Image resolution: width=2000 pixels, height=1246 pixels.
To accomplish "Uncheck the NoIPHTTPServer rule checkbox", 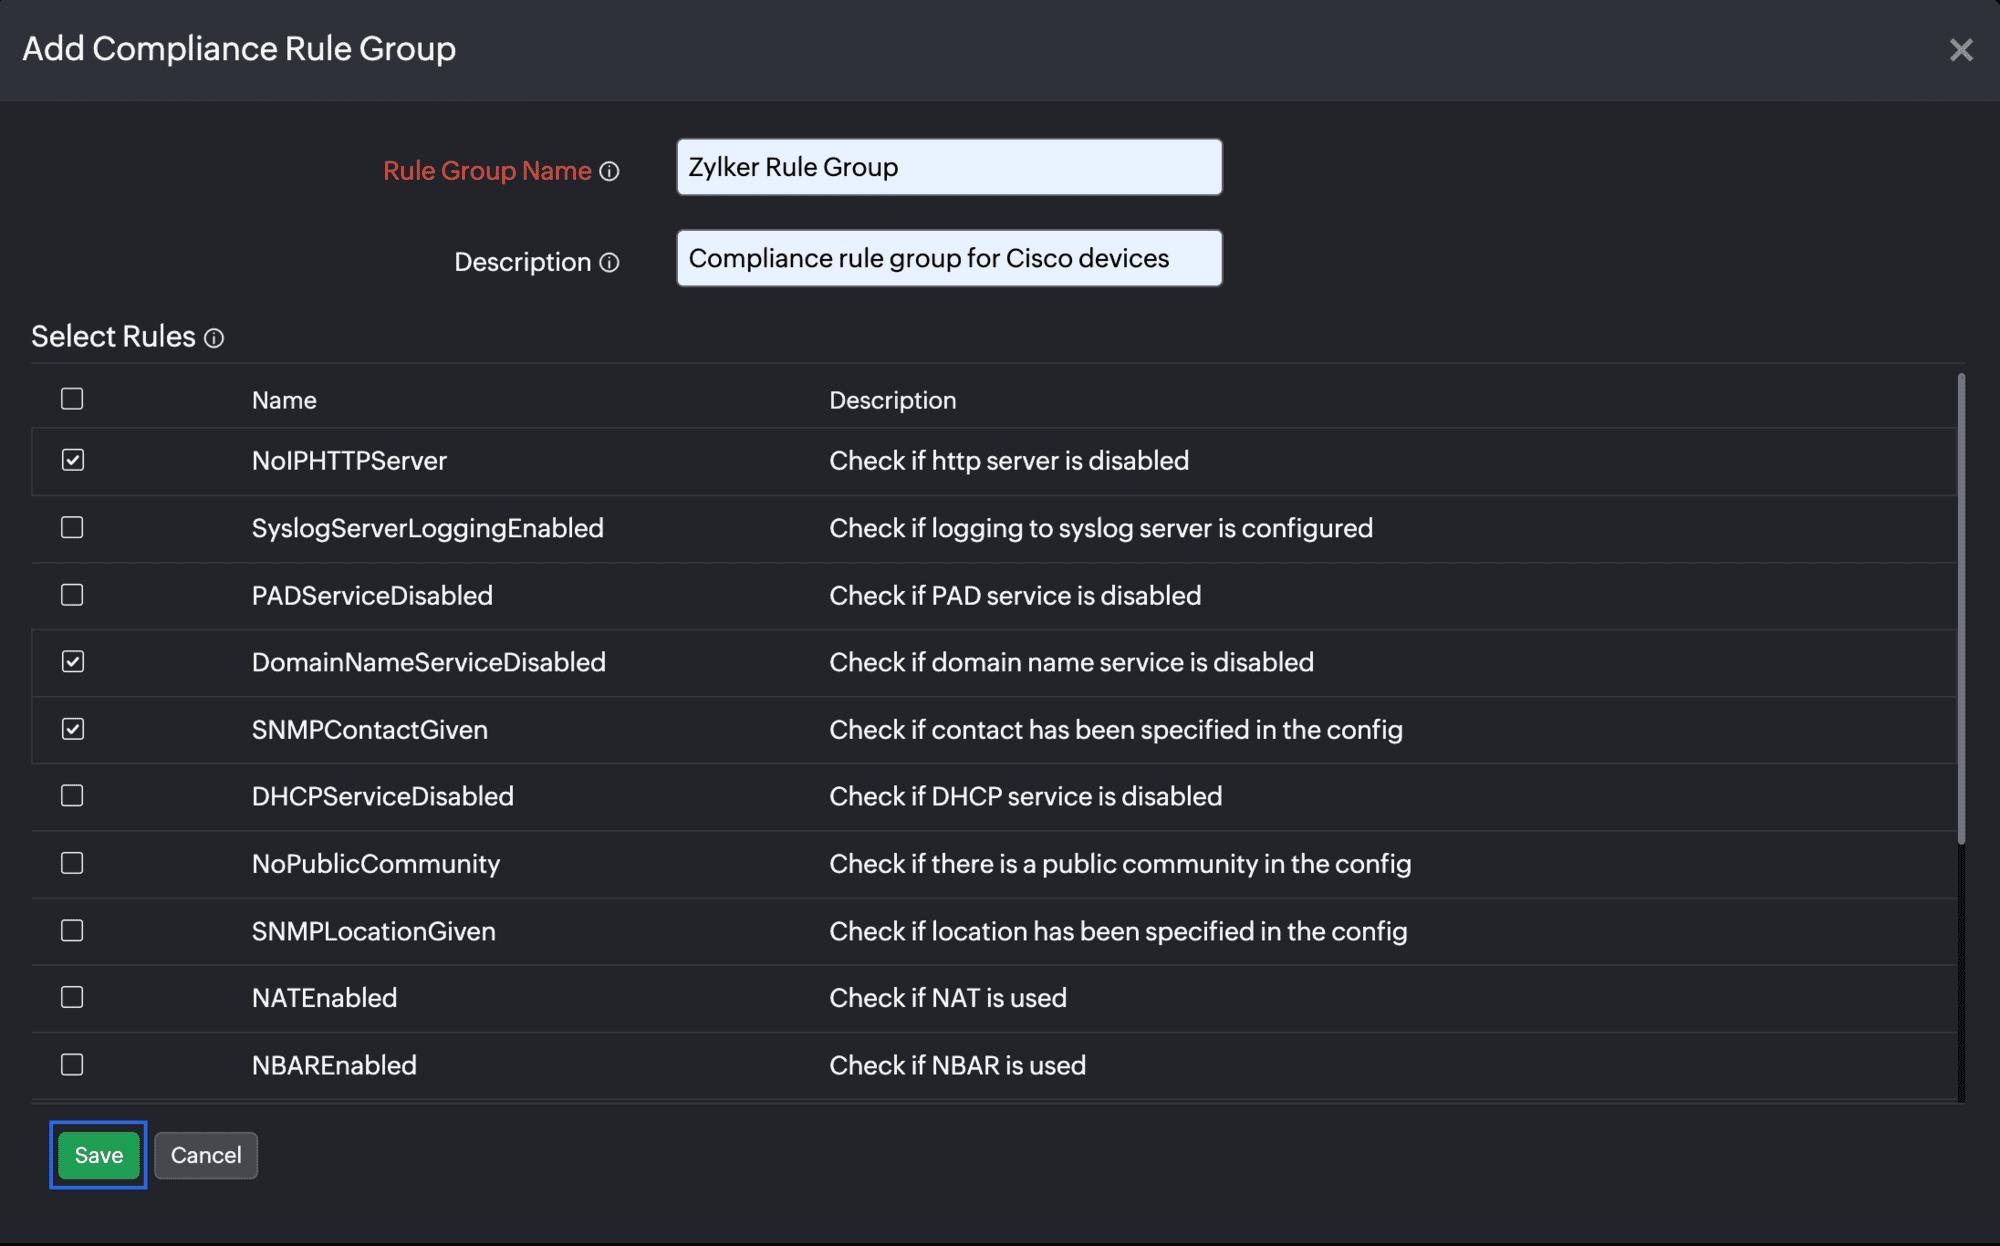I will coord(72,460).
